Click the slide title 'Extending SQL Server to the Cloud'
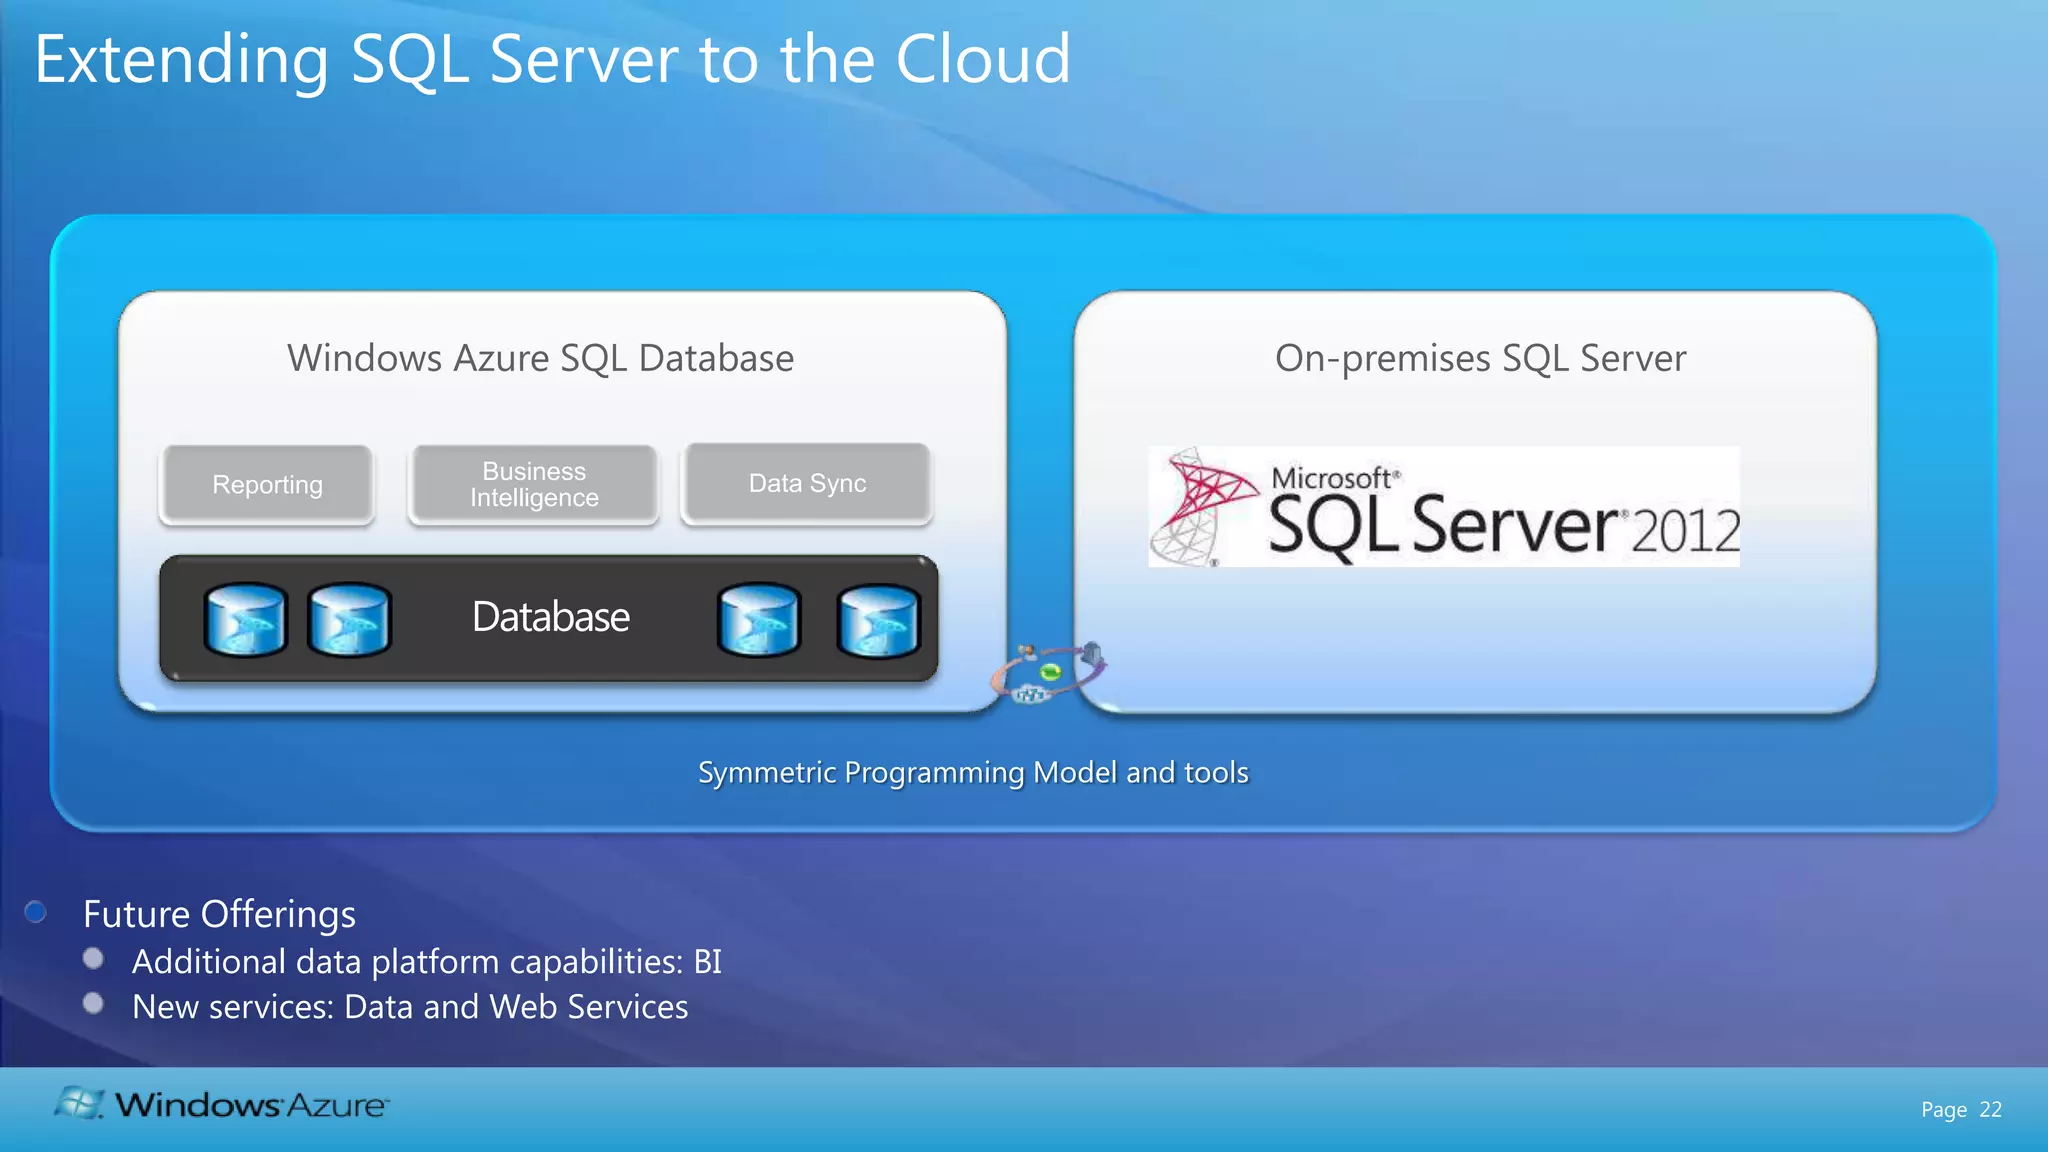Viewport: 2048px width, 1152px height. point(552,59)
